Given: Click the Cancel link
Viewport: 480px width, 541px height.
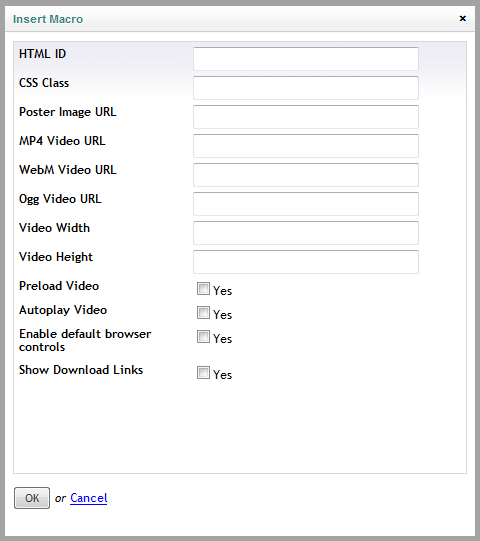Looking at the screenshot, I should pos(89,498).
